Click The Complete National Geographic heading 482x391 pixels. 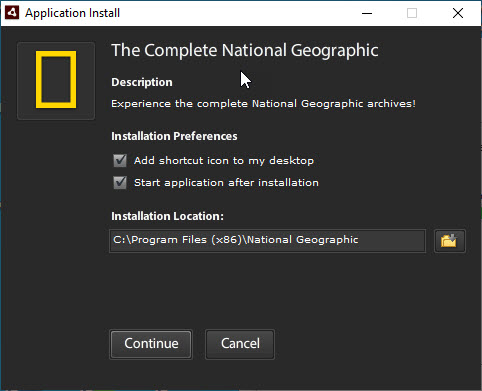(245, 51)
